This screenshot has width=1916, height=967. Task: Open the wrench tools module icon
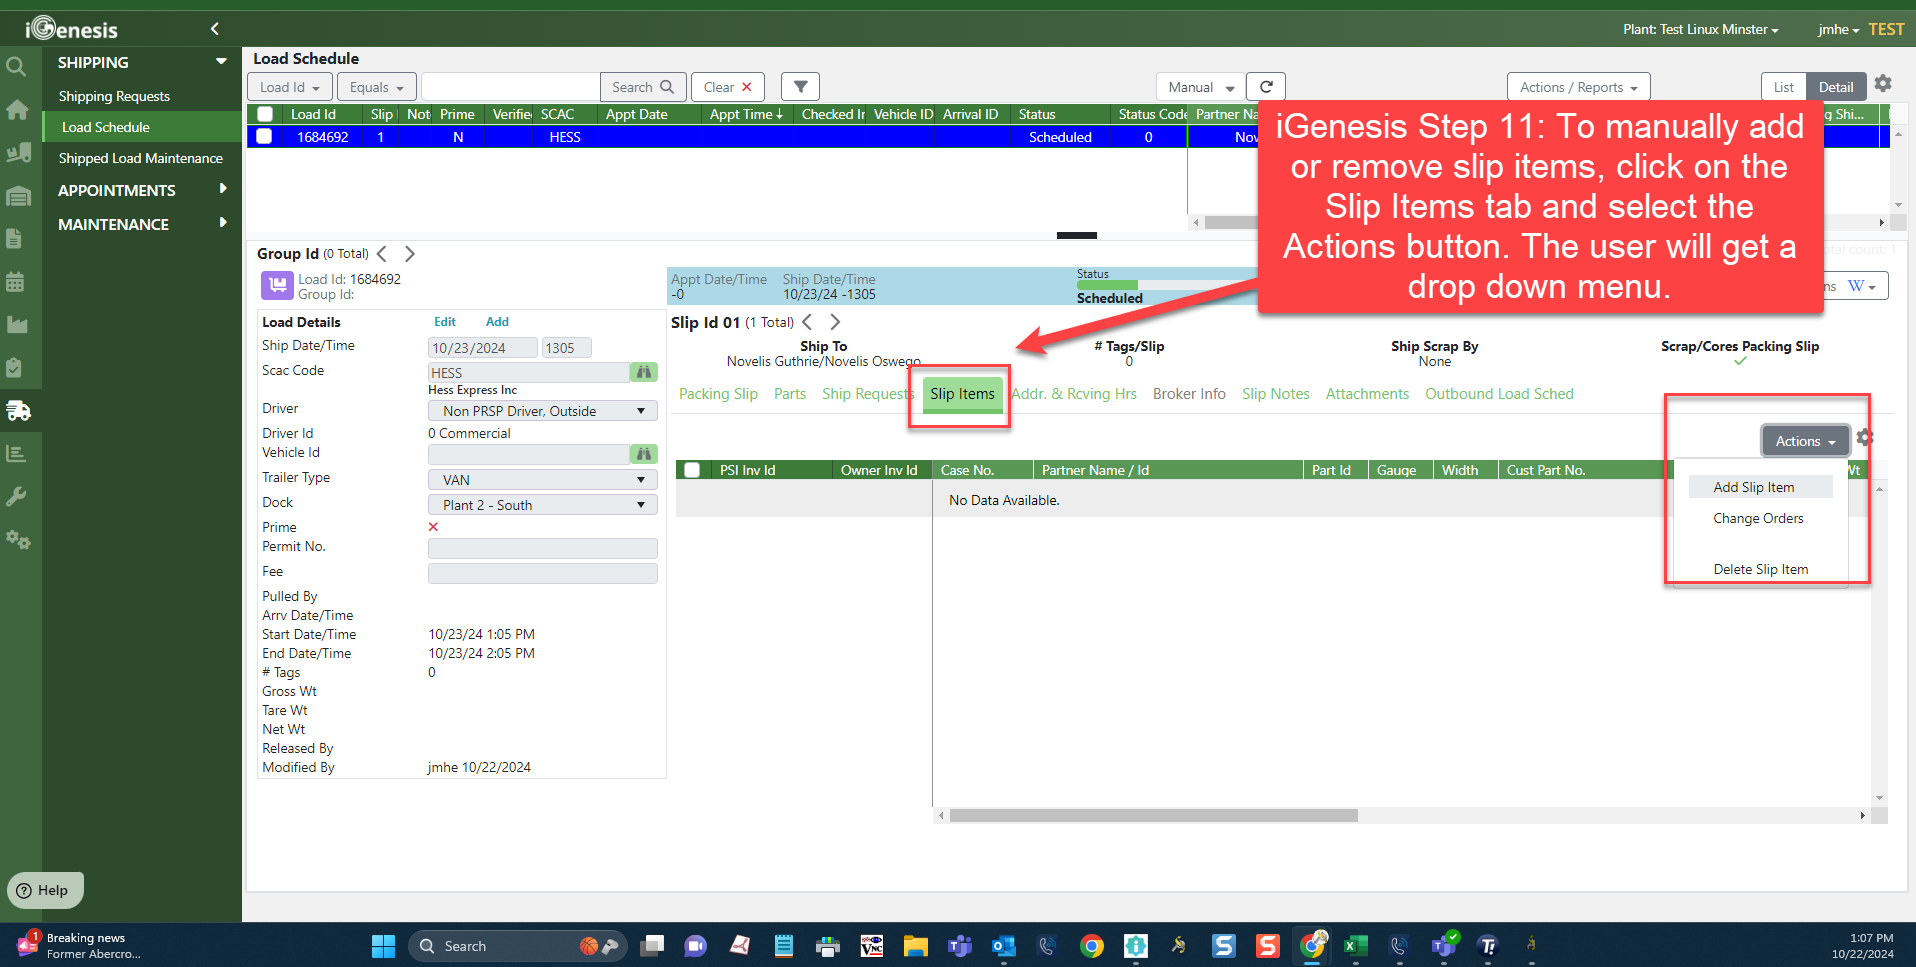[16, 496]
